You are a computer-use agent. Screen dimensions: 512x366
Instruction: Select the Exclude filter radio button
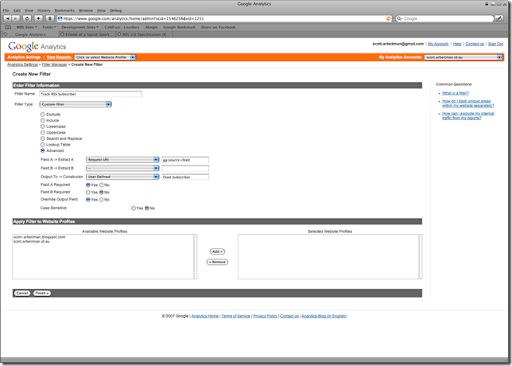coord(42,114)
